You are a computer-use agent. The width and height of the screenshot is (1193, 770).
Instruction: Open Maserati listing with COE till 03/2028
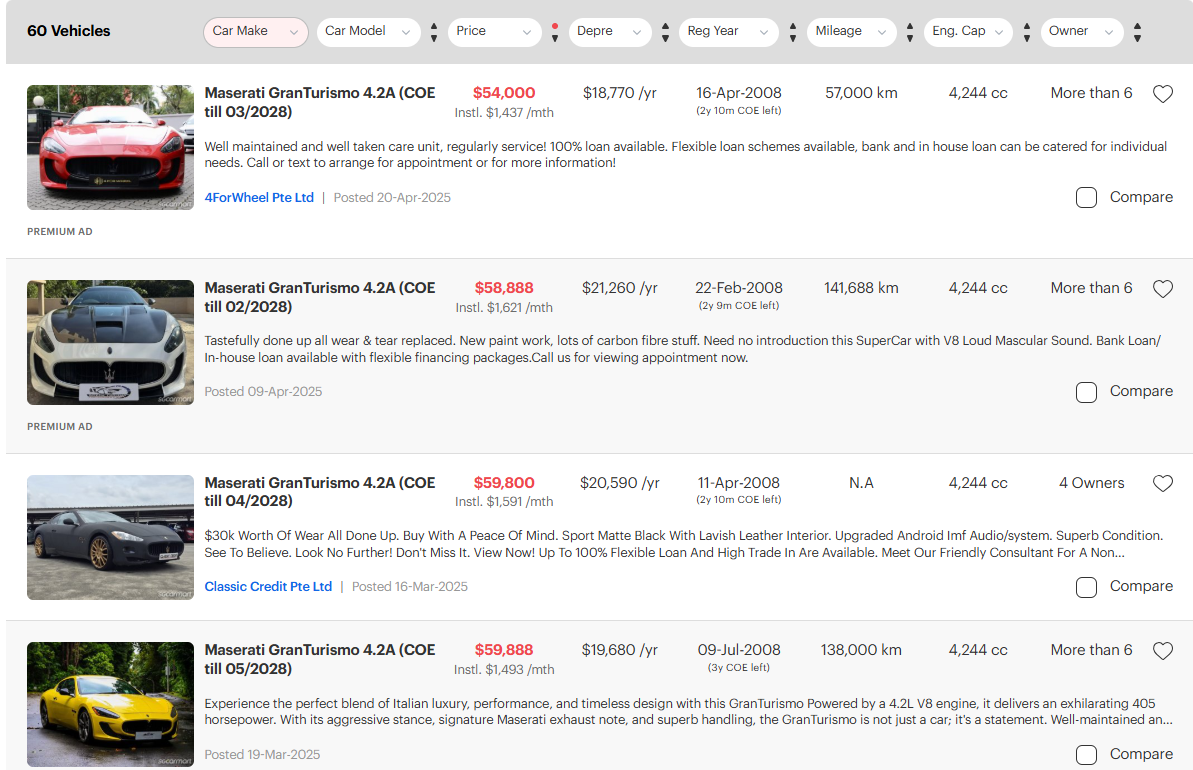320,102
